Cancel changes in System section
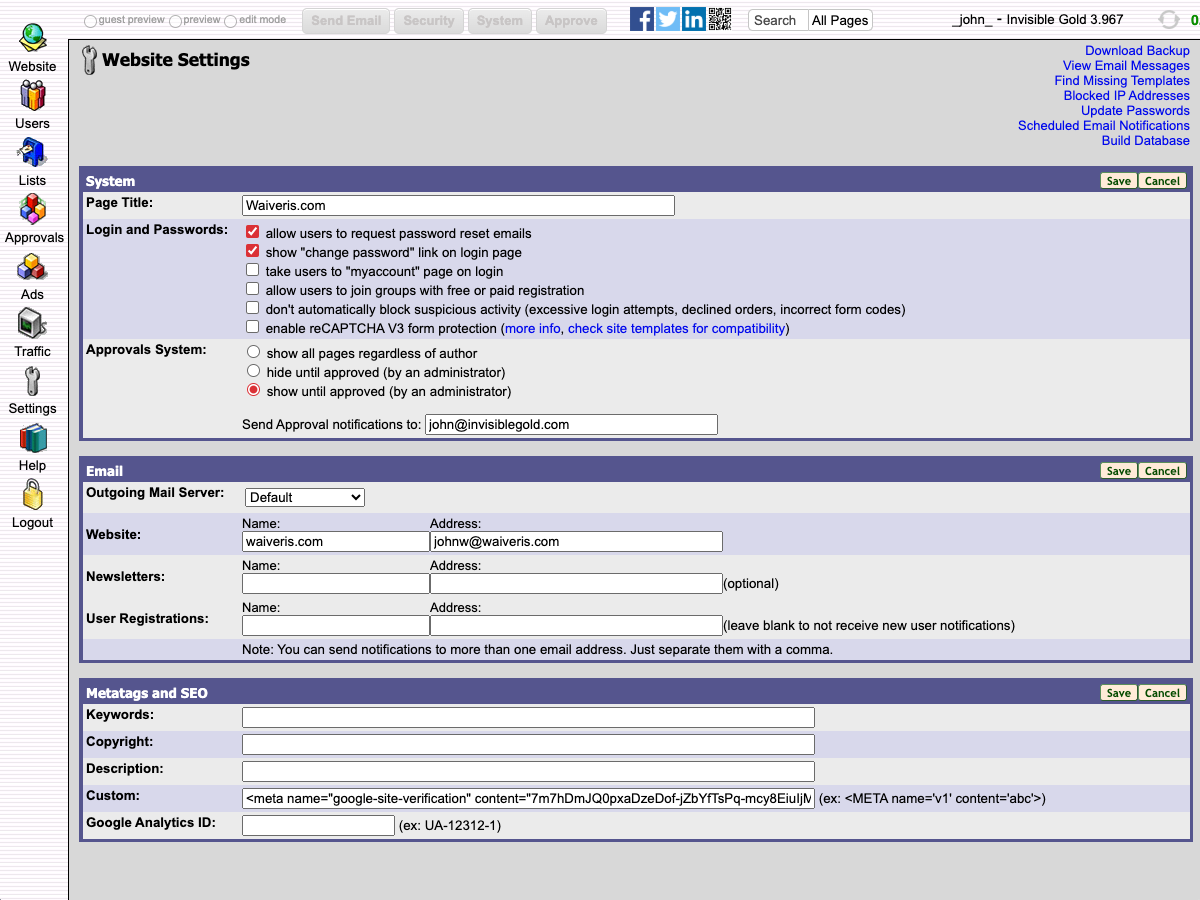The image size is (1200, 900). click(1162, 181)
